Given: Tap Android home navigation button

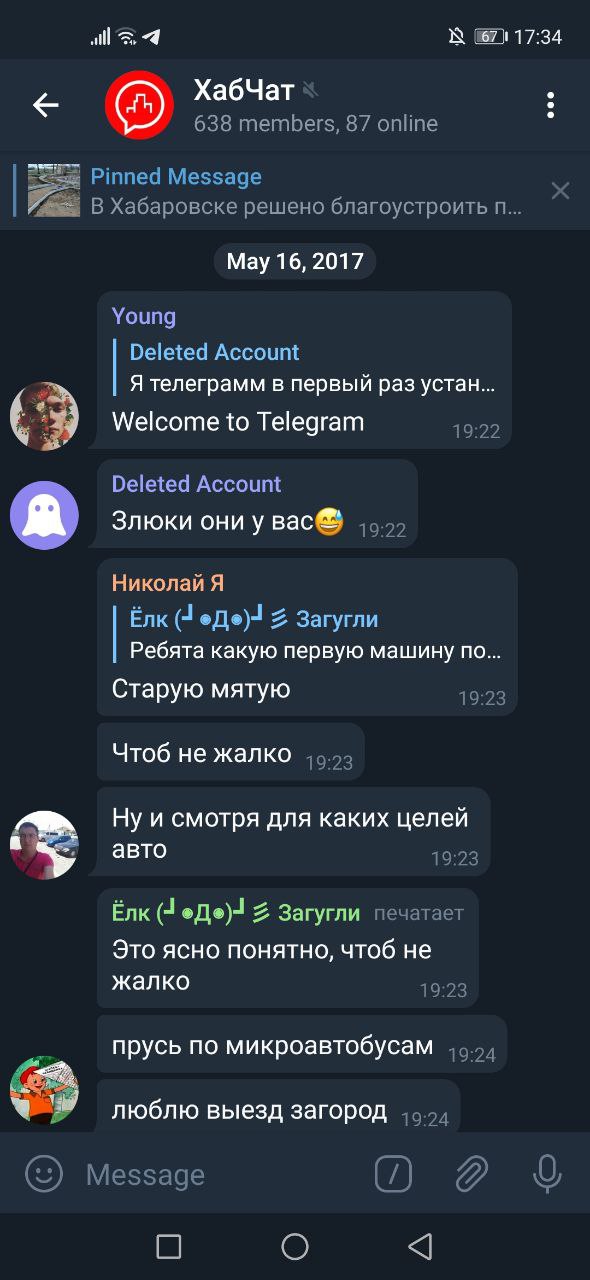Looking at the screenshot, I should click(x=295, y=1246).
